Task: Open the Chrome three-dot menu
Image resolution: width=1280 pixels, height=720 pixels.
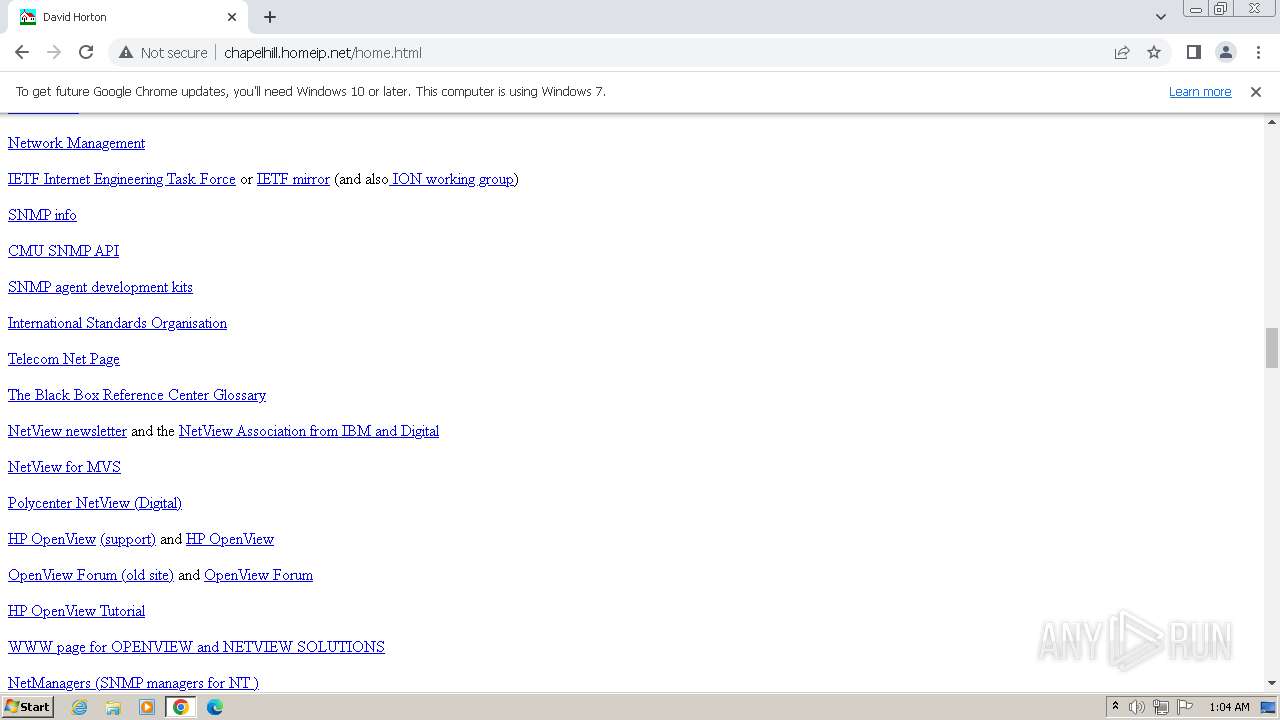Action: click(1258, 52)
